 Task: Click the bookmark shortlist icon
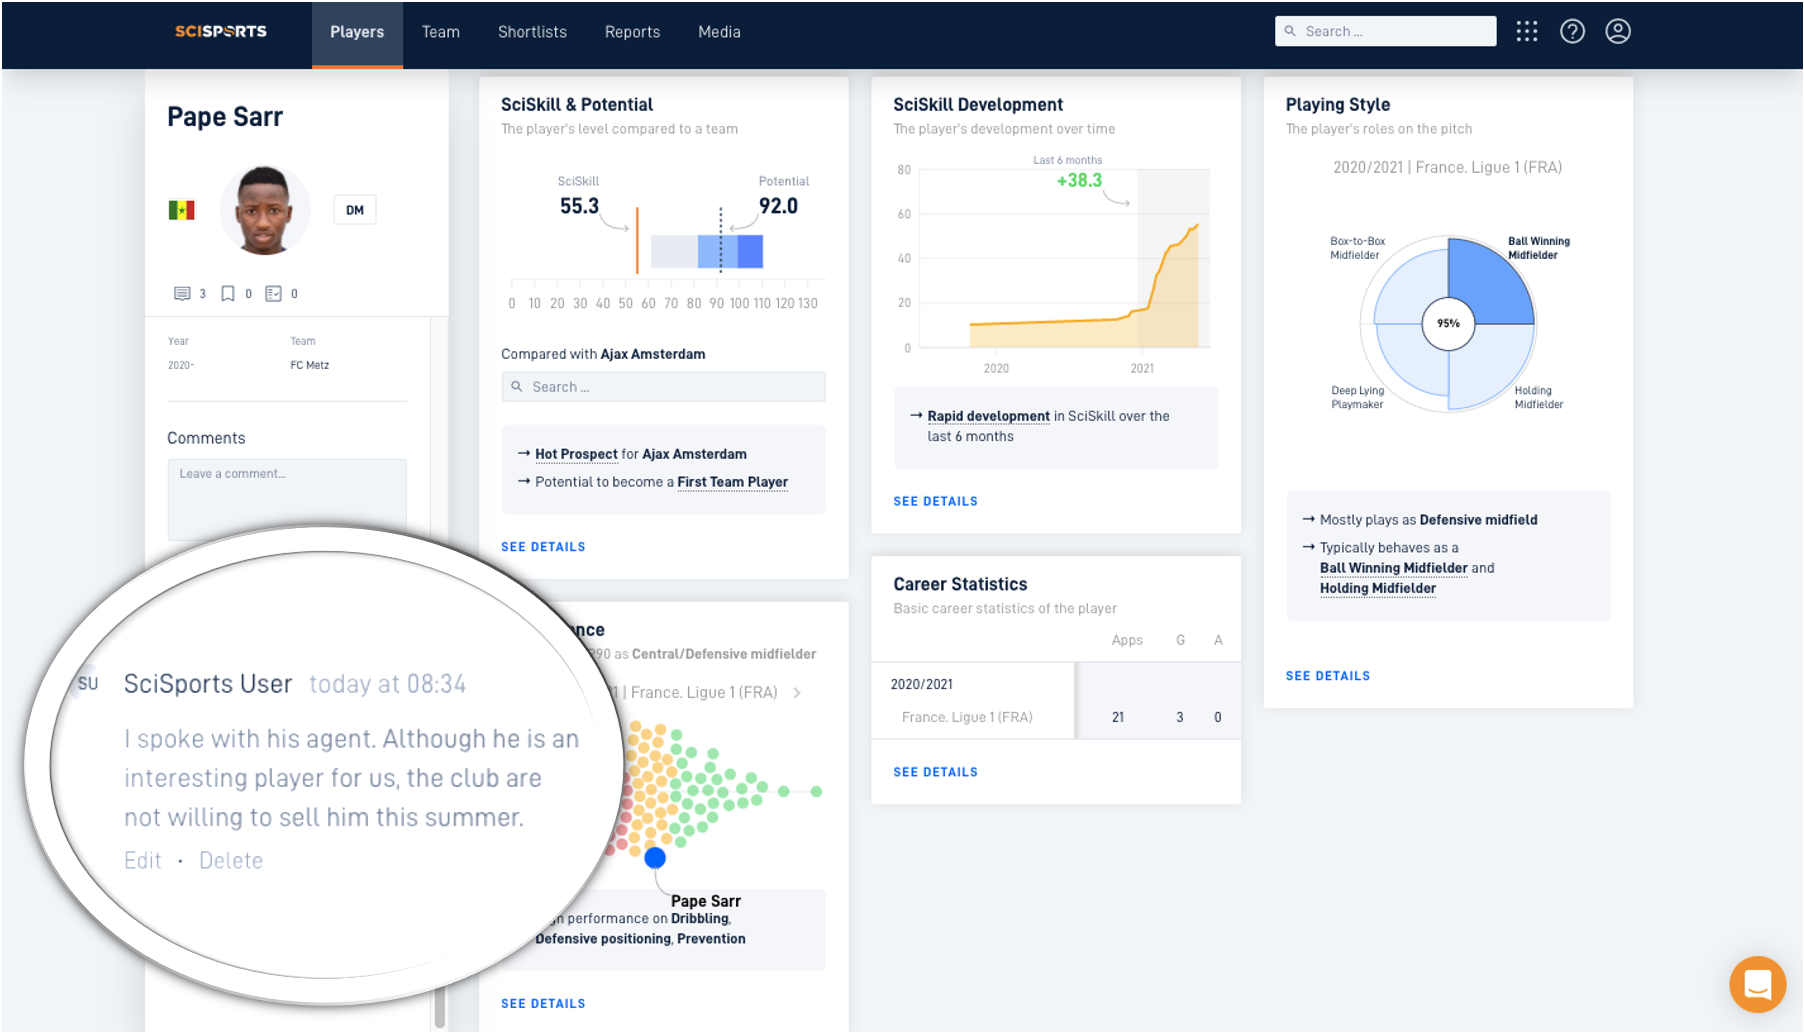click(x=228, y=293)
